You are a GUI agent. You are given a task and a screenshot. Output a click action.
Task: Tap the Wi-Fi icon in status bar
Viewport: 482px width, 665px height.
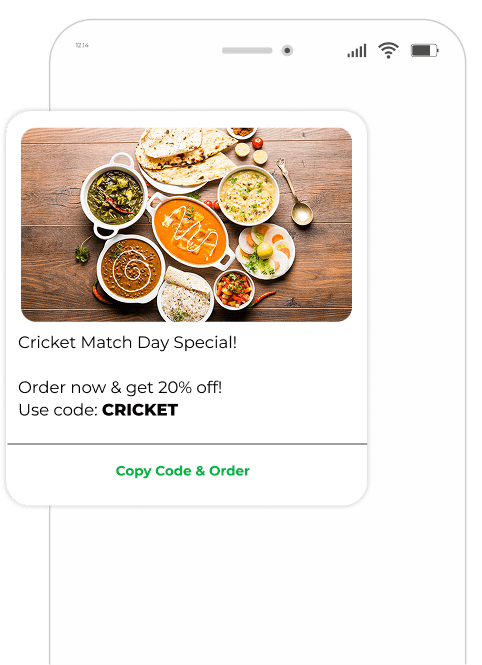pyautogui.click(x=388, y=50)
